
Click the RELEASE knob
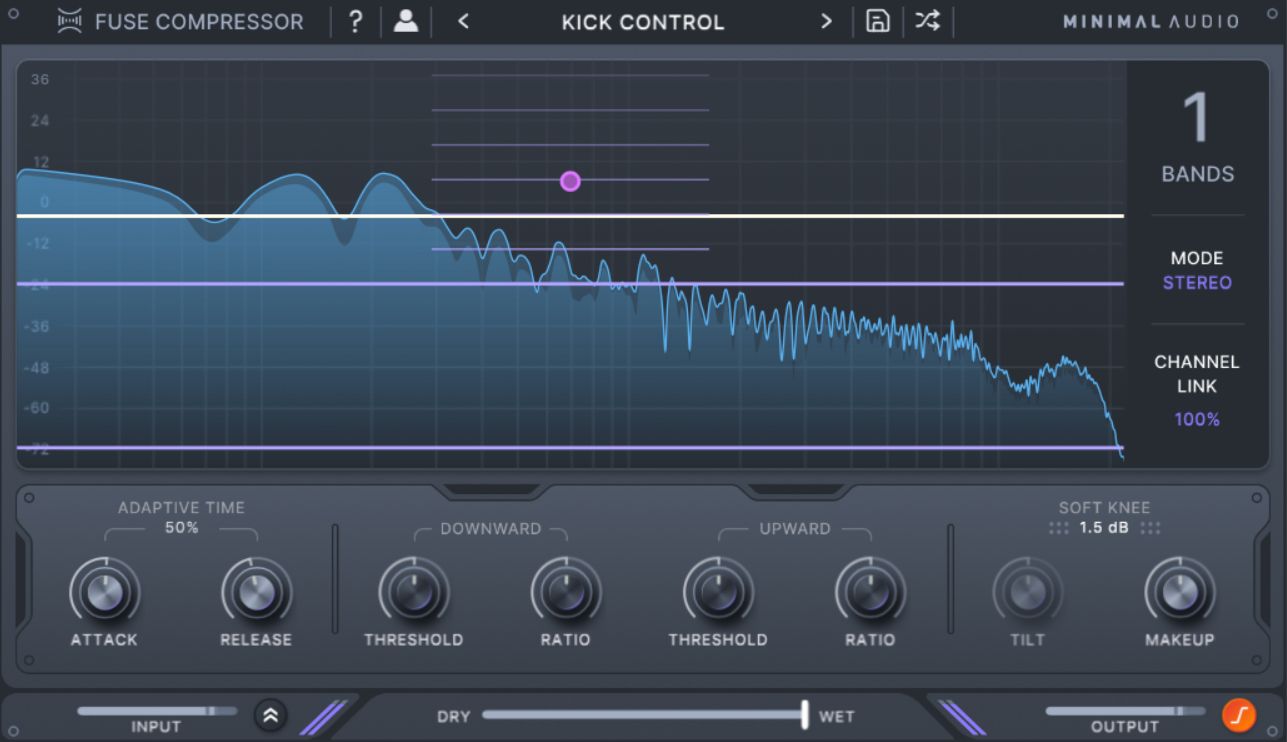pyautogui.click(x=256, y=593)
